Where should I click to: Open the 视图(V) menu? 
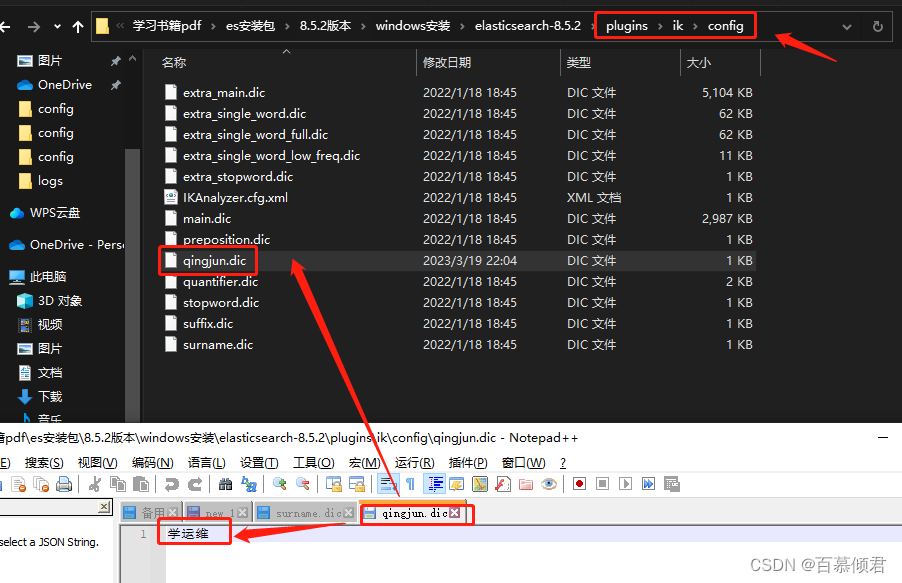point(97,463)
